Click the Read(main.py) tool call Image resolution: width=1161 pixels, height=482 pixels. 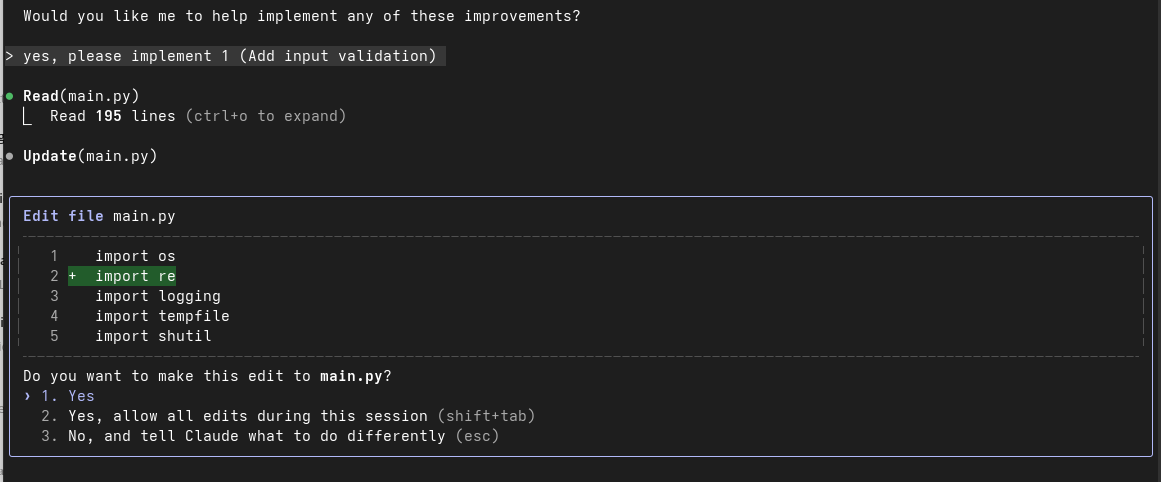(81, 96)
